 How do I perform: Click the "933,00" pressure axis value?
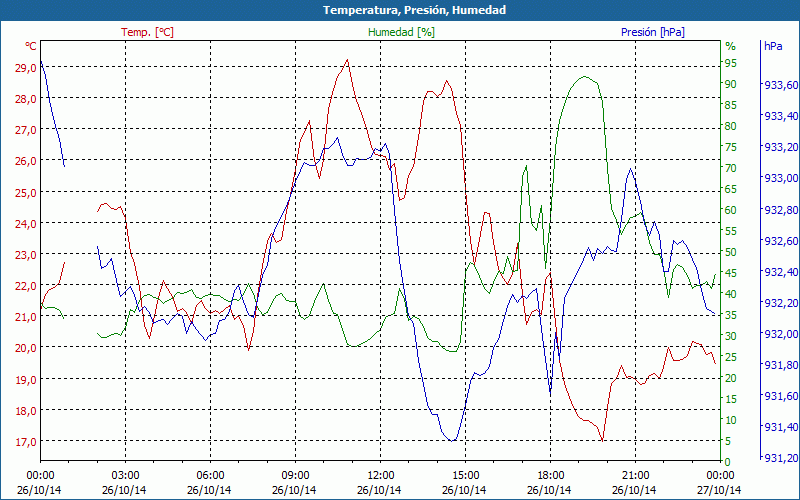(781, 178)
